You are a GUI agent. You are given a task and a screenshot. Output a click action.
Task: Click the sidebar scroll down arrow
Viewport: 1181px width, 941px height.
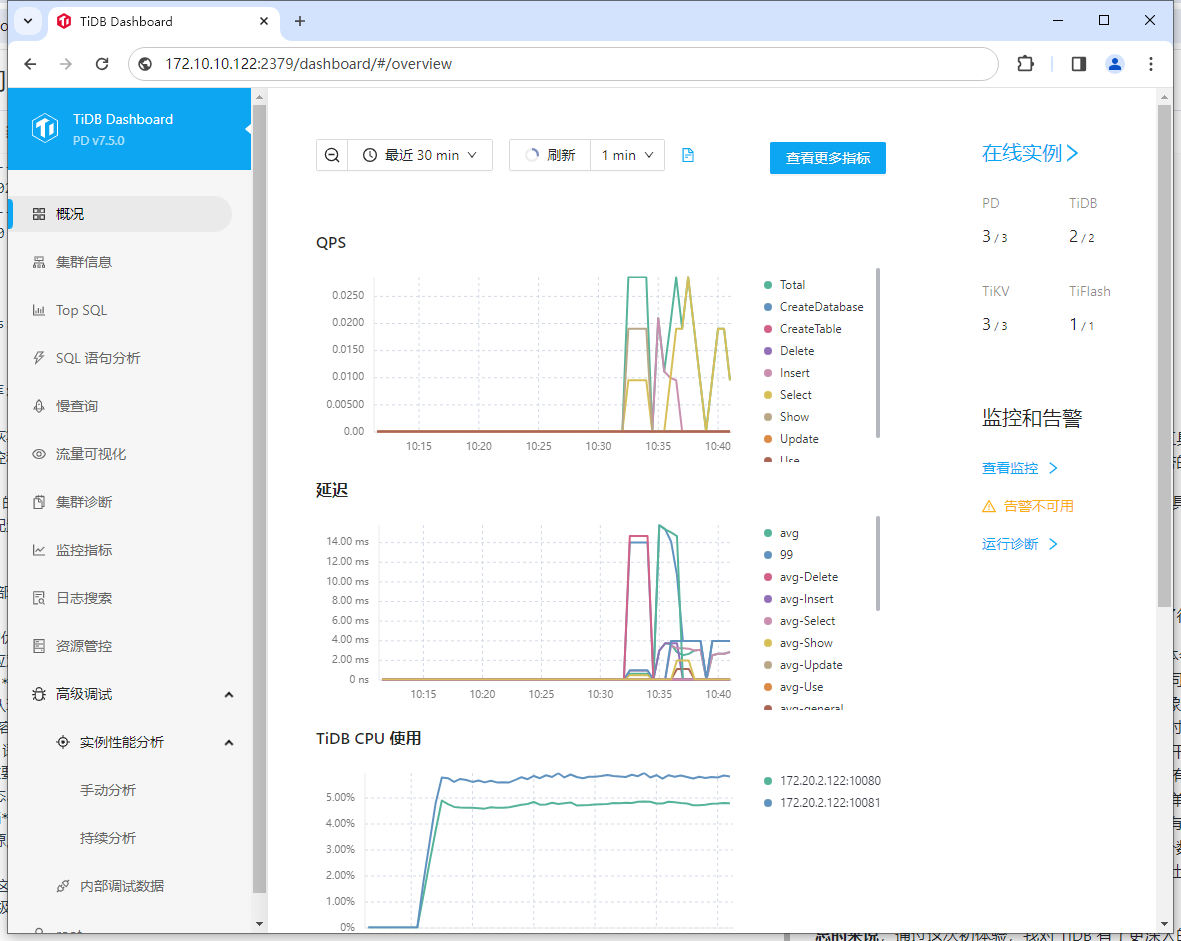tap(259, 924)
